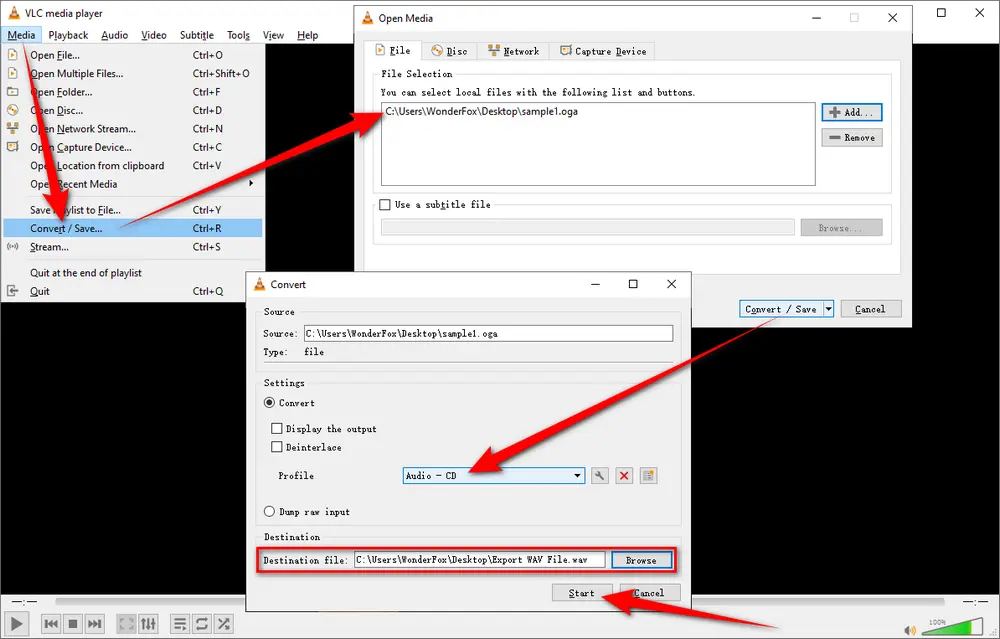Image resolution: width=1000 pixels, height=639 pixels.
Task: Mute using the speaker volume icon
Action: pyautogui.click(x=910, y=630)
